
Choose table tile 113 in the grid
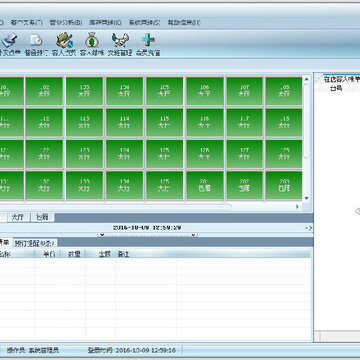(x=84, y=122)
